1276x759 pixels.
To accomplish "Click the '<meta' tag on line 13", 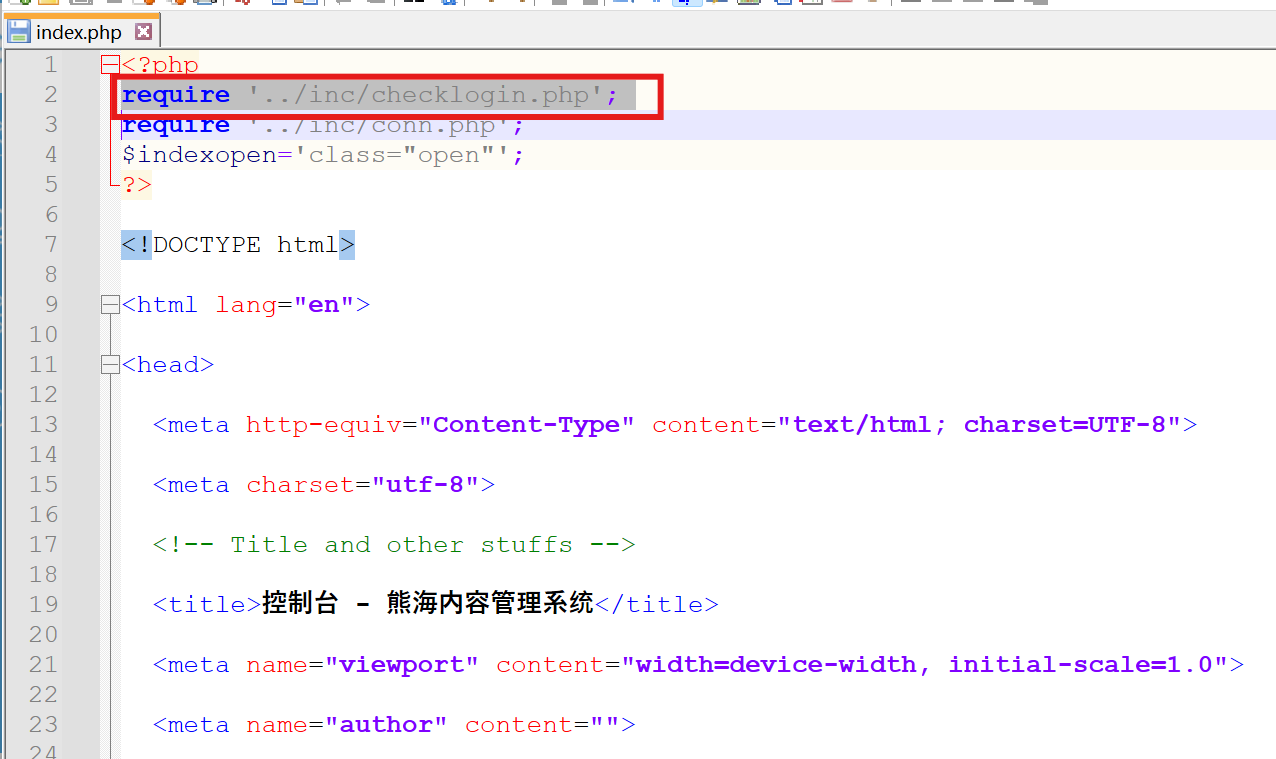I will pyautogui.click(x=191, y=425).
